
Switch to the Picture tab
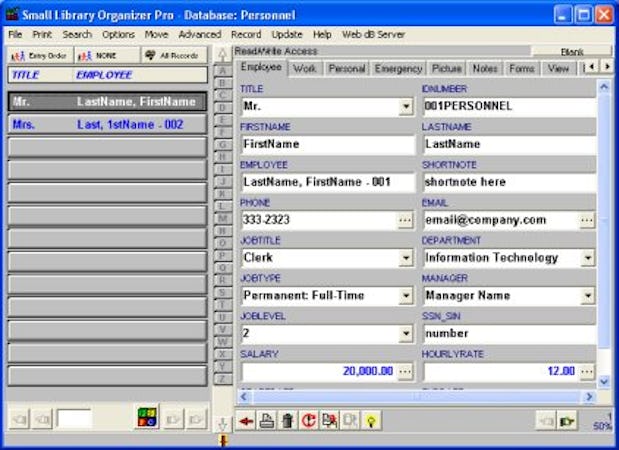446,69
